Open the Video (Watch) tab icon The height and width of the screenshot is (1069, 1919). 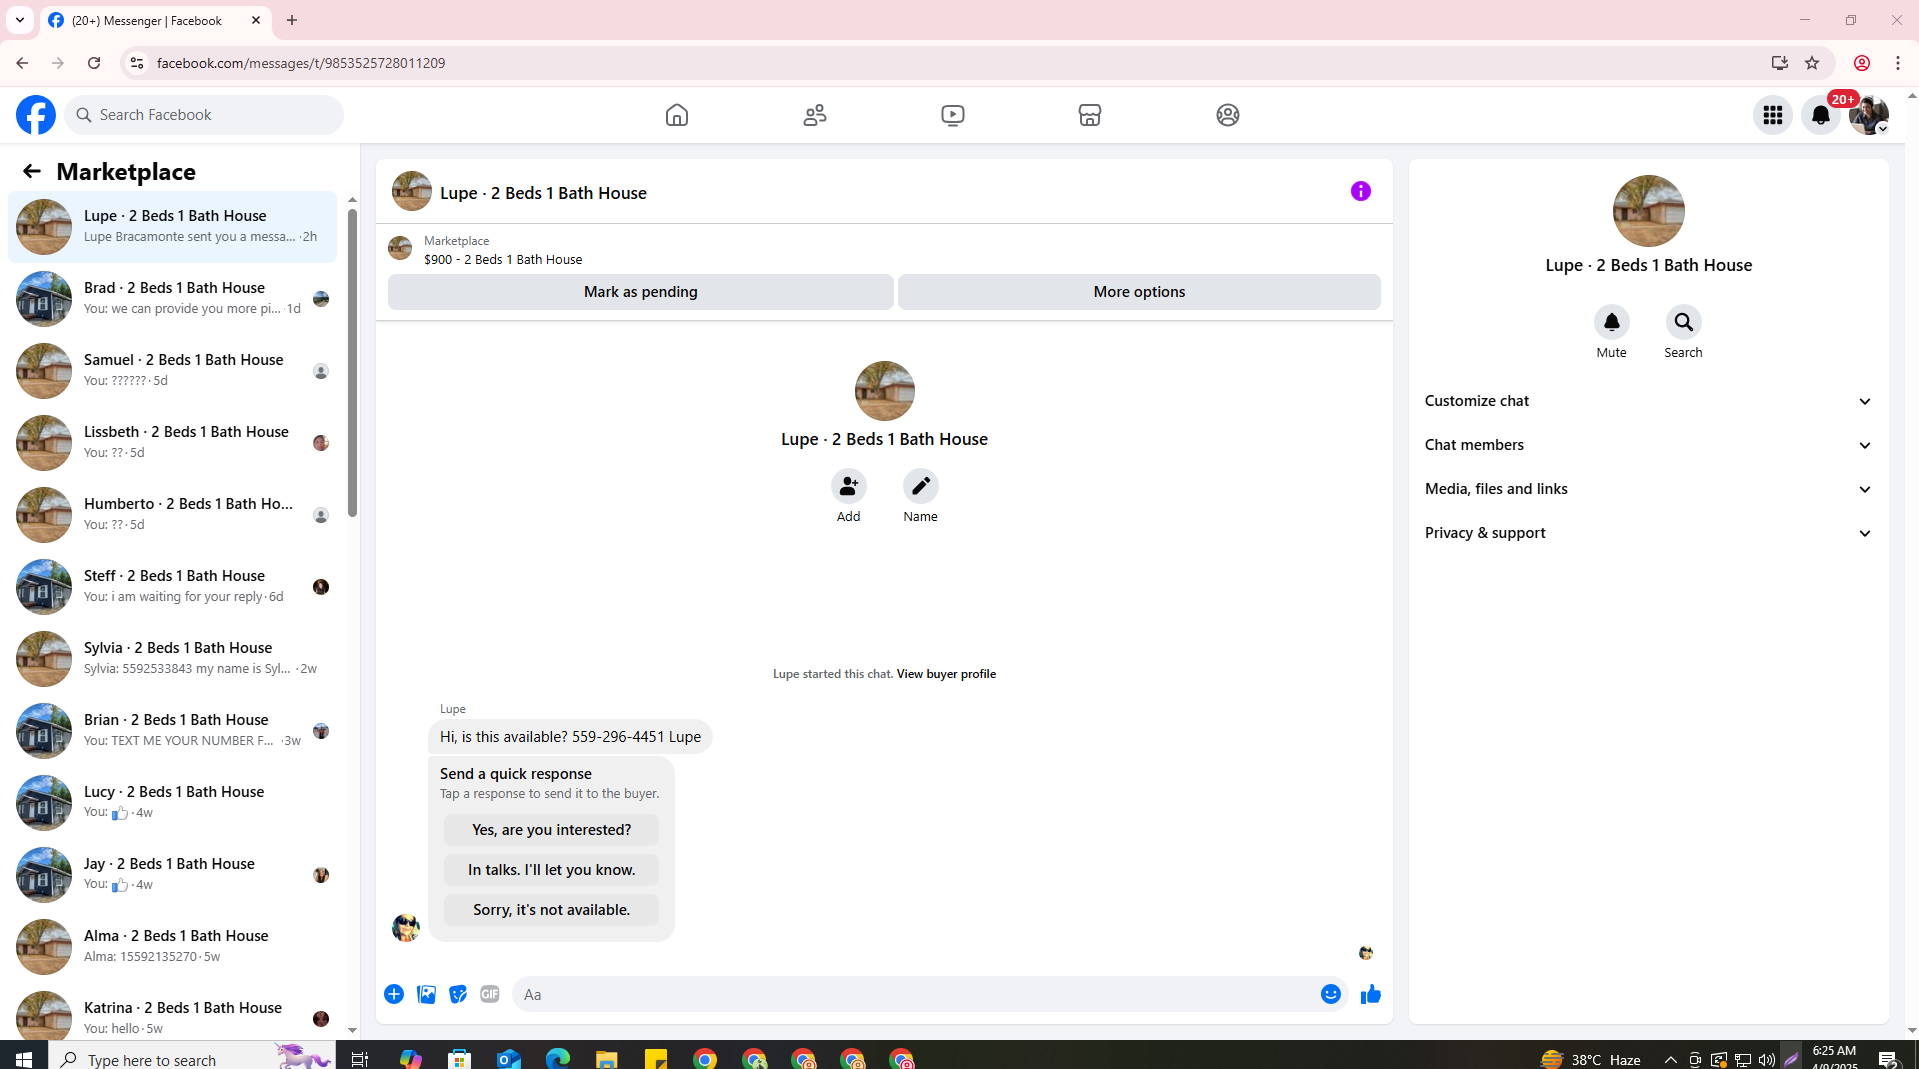point(953,115)
